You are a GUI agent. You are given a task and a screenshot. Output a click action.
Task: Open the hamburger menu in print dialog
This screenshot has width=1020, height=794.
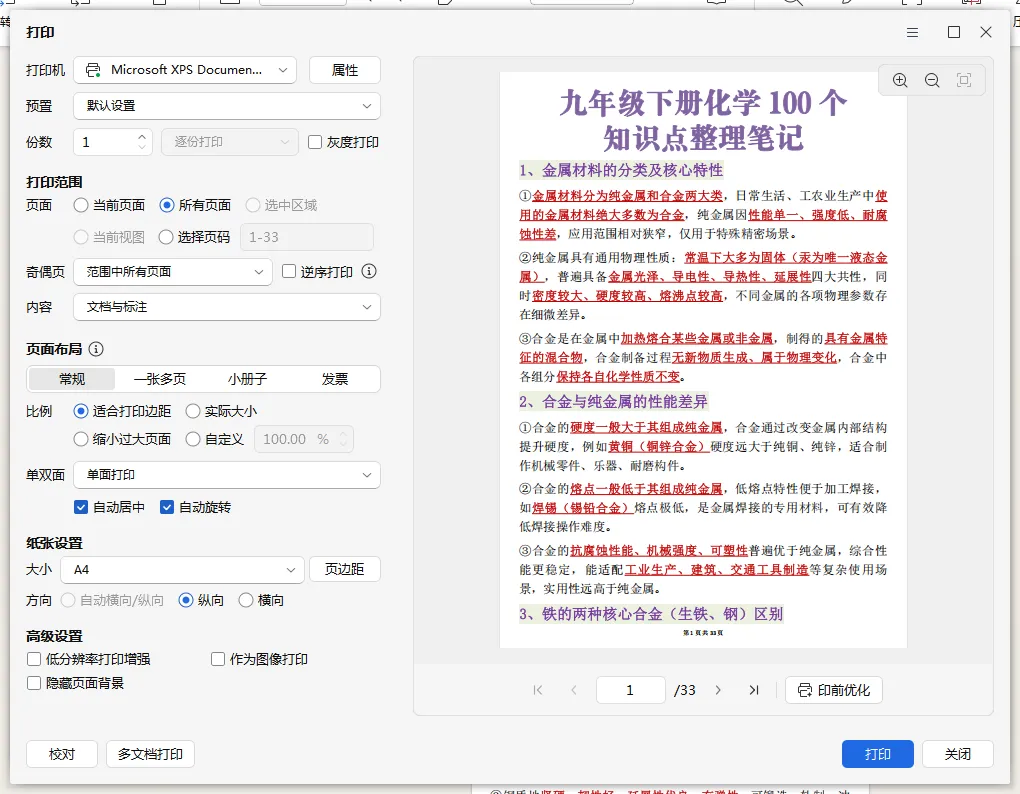pos(912,33)
